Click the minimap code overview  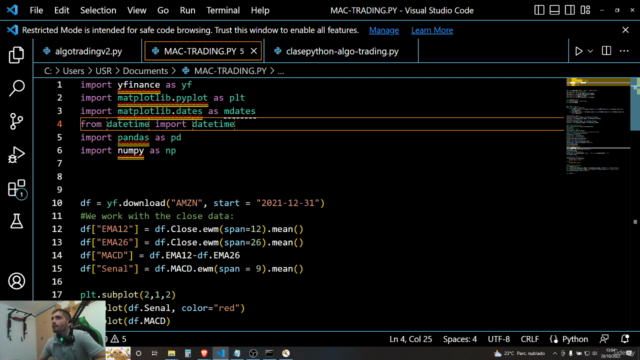[x=598, y=127]
